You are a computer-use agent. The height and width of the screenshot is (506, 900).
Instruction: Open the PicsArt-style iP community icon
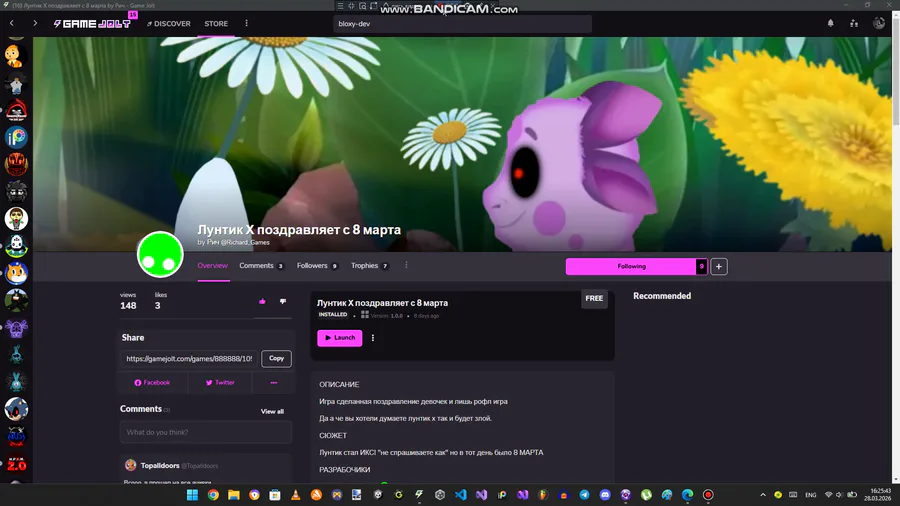click(x=16, y=137)
